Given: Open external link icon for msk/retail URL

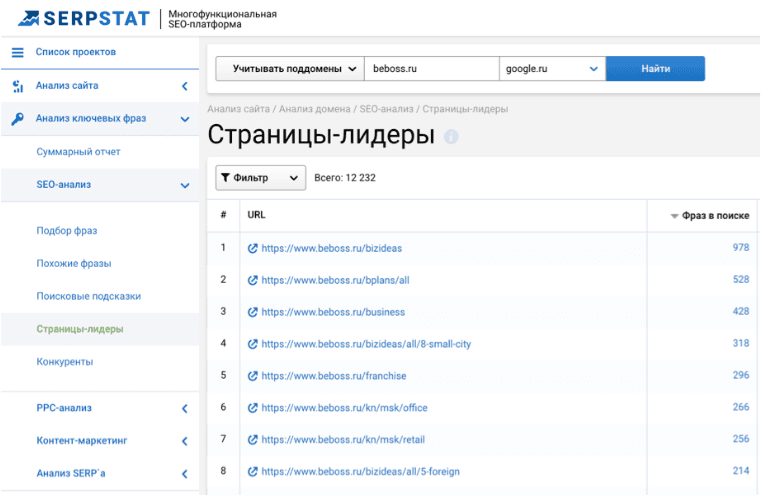Looking at the screenshot, I should coord(253,440).
